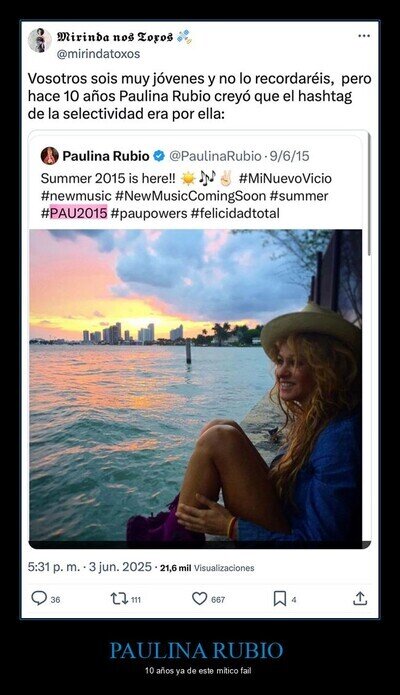Click the 5:31 p. m. timestamp

tap(54, 567)
